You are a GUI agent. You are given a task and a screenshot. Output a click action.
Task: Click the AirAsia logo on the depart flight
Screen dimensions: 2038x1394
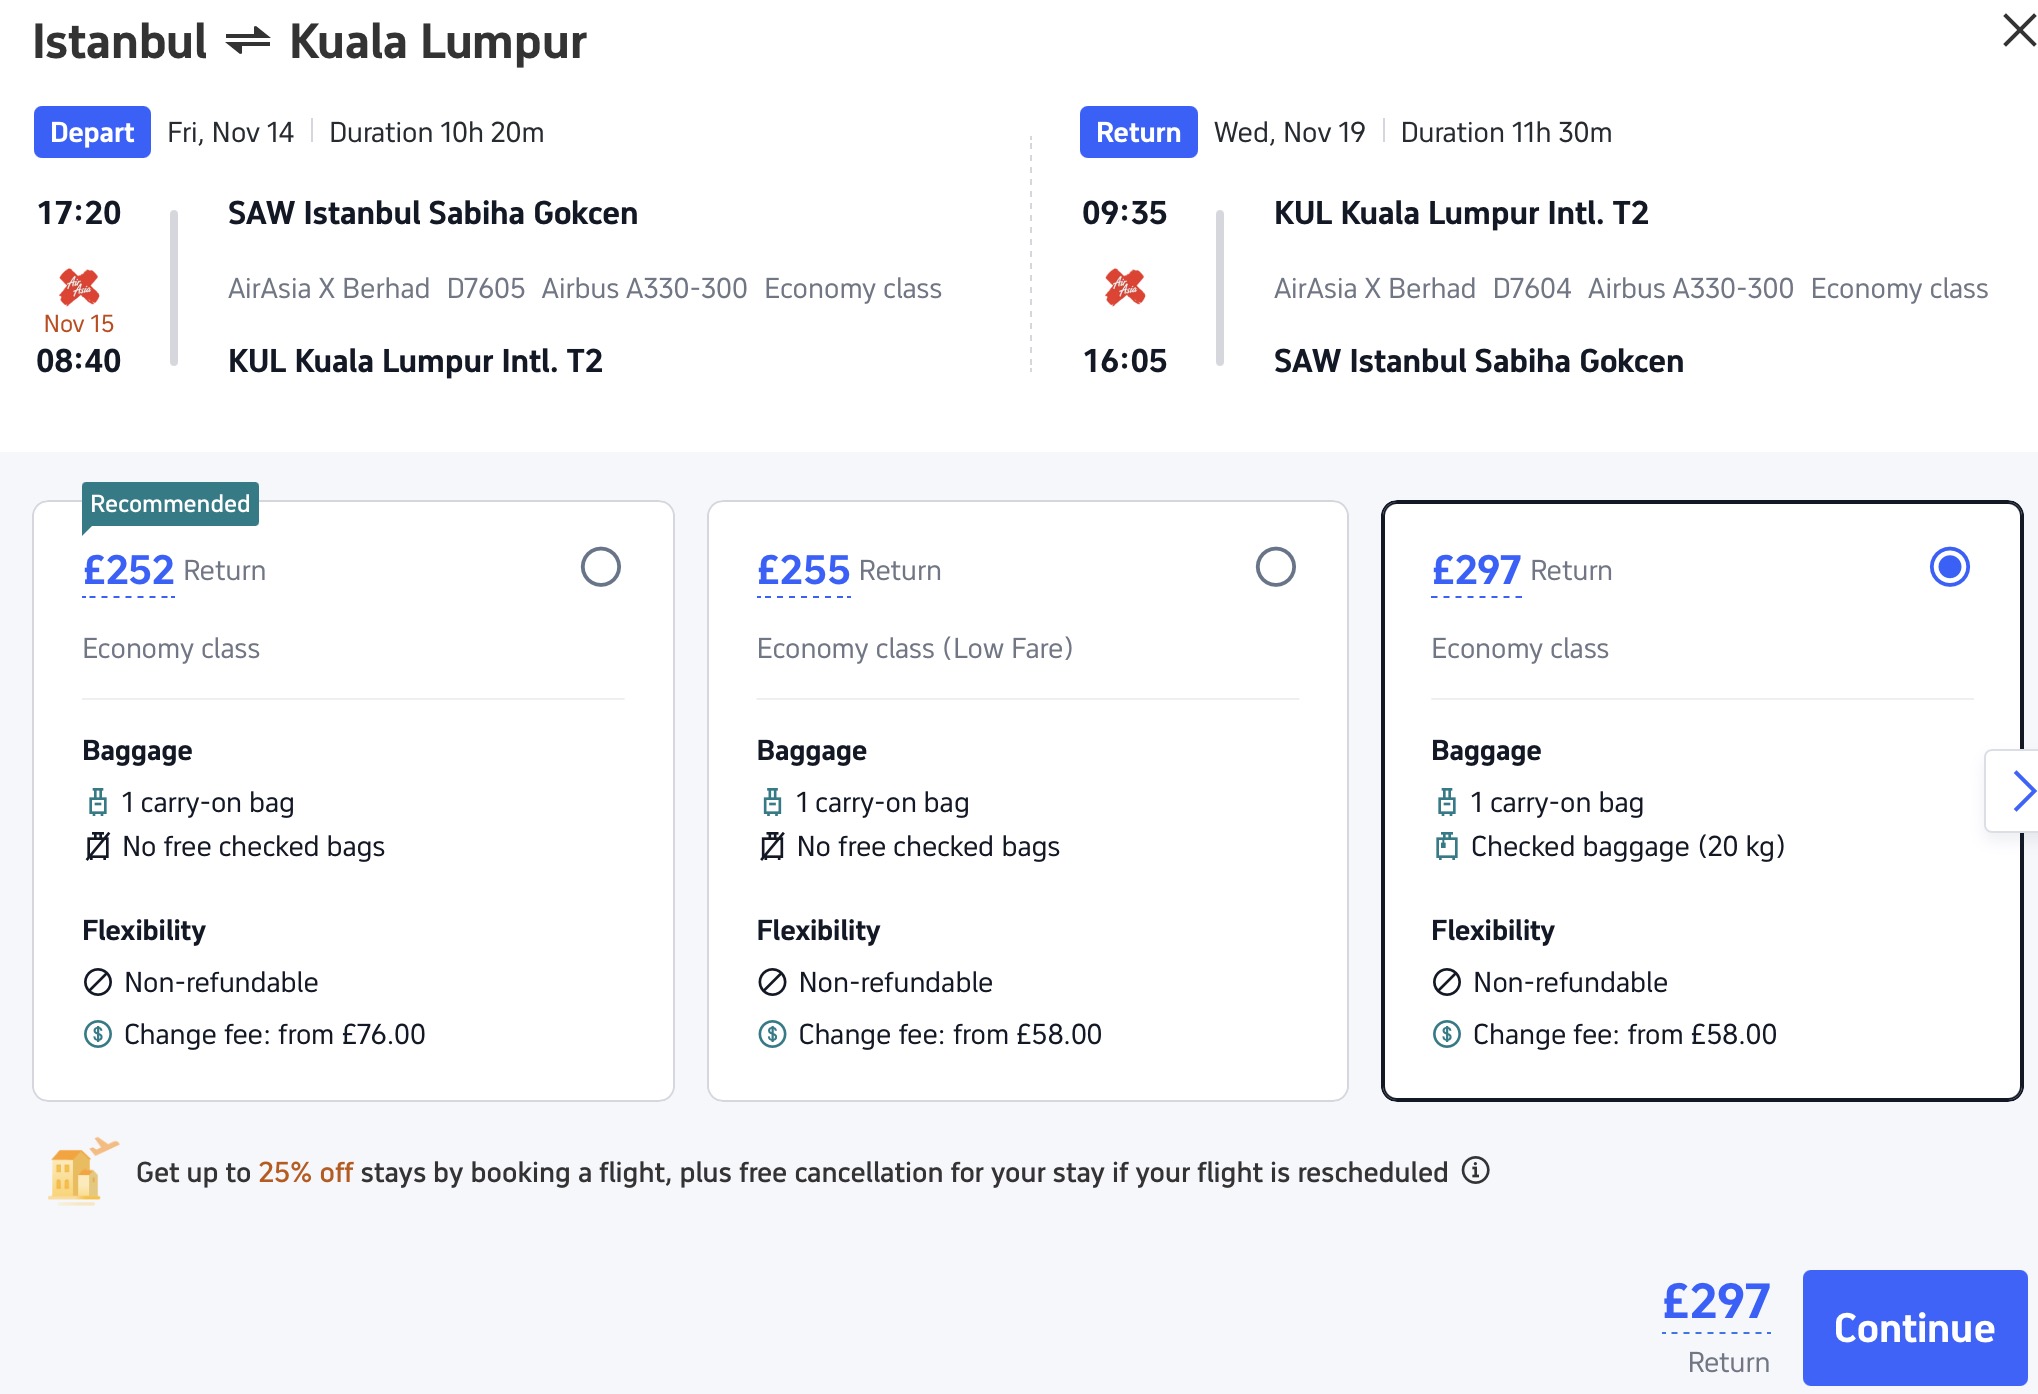(79, 287)
